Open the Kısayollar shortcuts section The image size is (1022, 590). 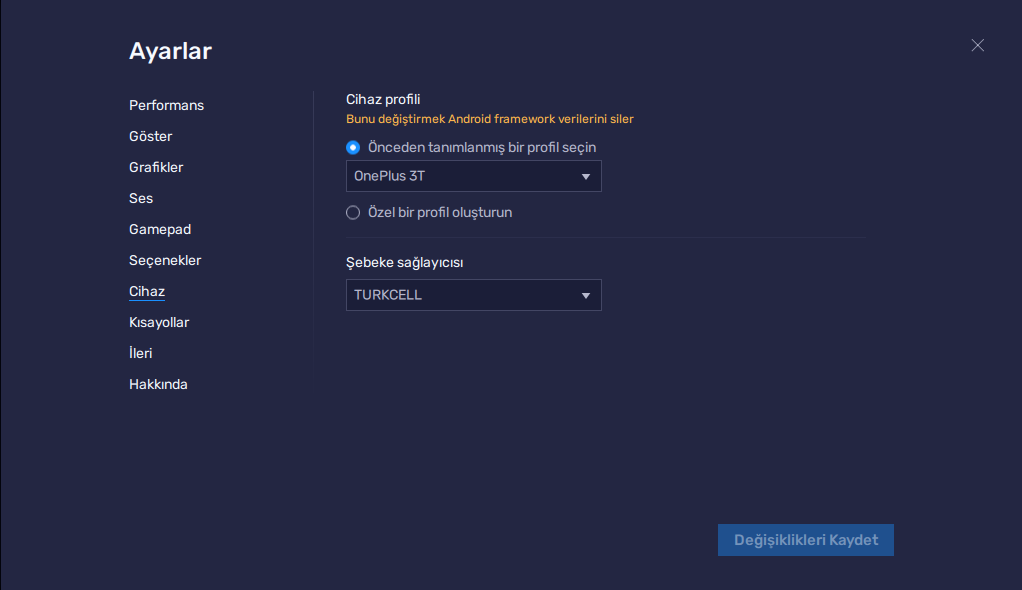click(159, 322)
